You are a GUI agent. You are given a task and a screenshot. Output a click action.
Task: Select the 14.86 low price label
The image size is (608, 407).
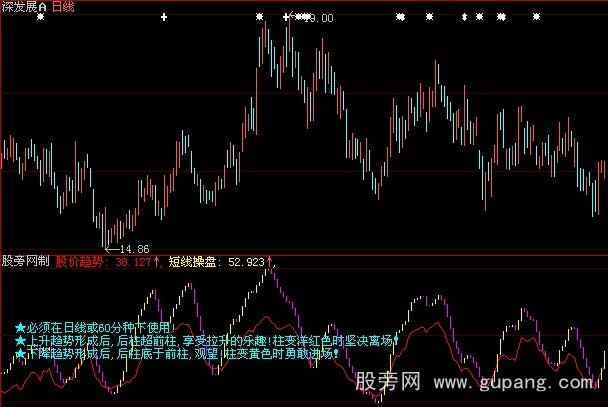click(x=134, y=248)
